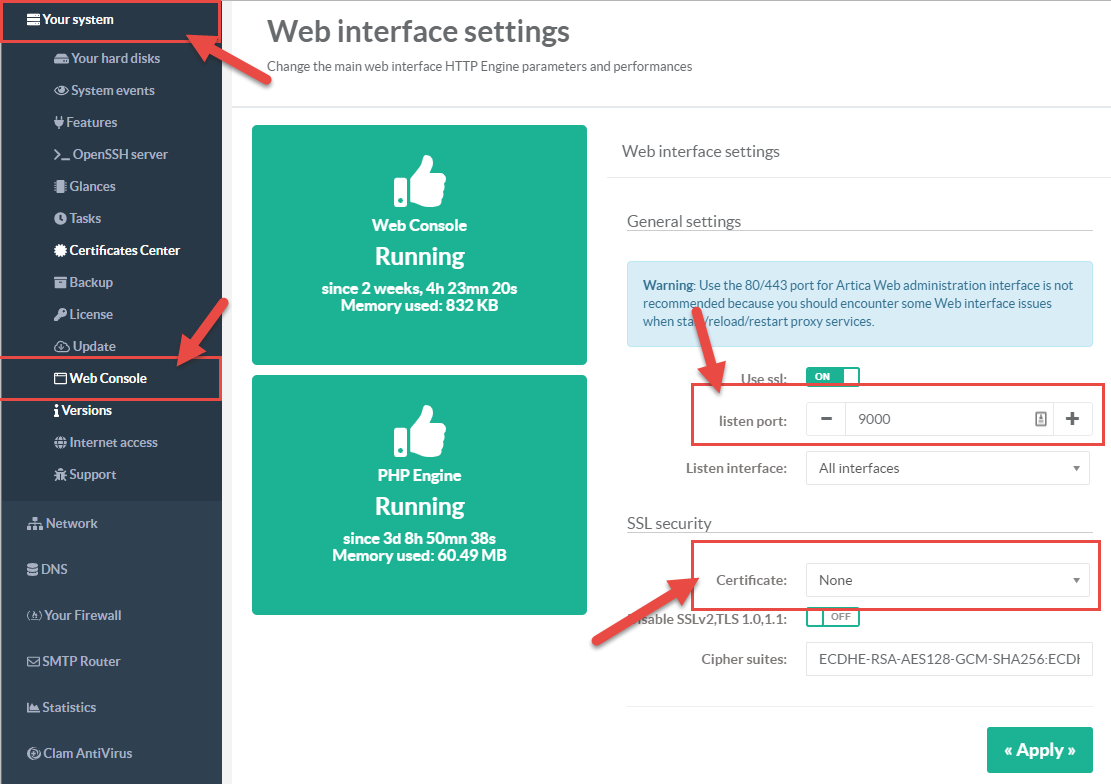Click the key icon beside License
The width and height of the screenshot is (1111, 784).
(60, 314)
